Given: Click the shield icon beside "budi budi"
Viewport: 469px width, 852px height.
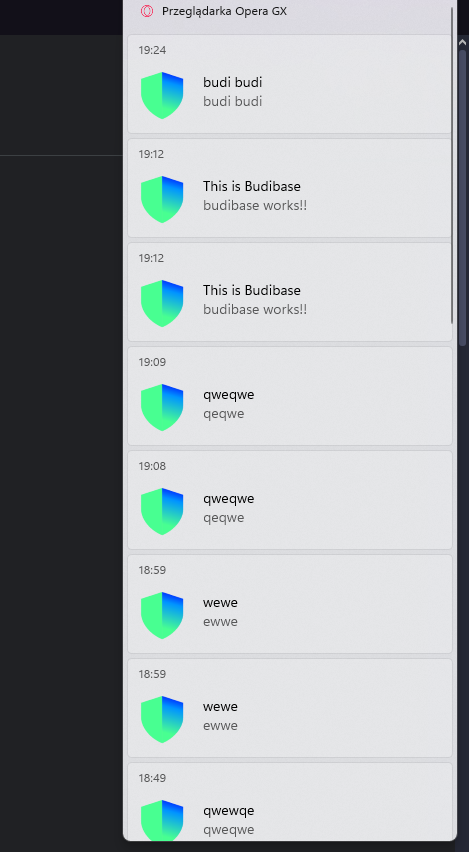Looking at the screenshot, I should pyautogui.click(x=162, y=95).
